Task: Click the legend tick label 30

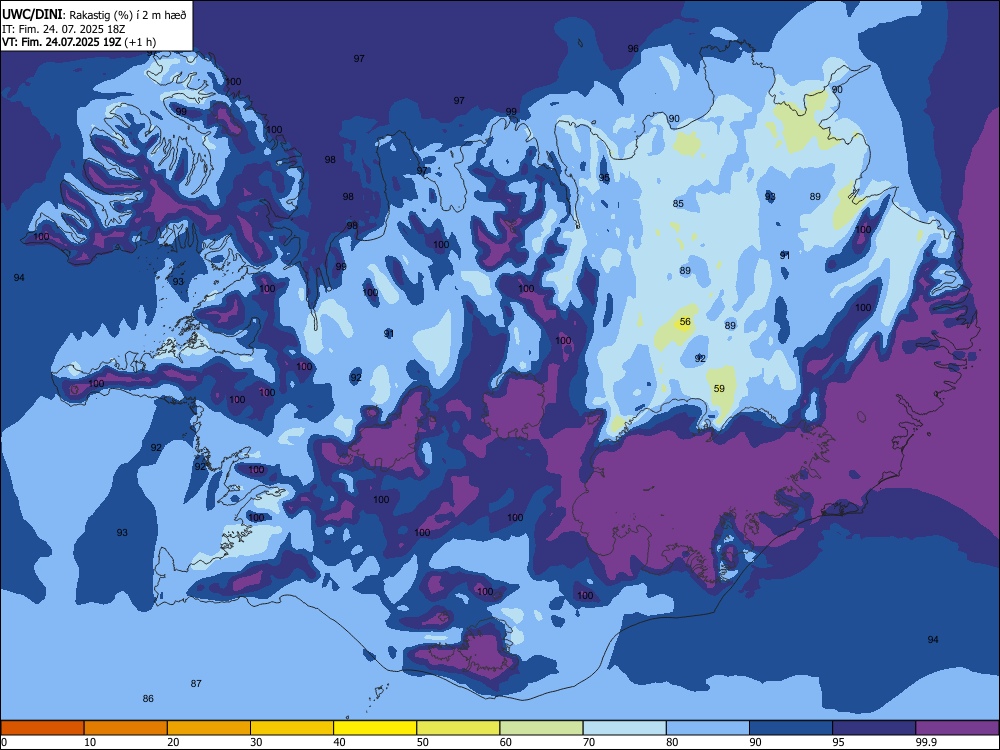Action: pyautogui.click(x=256, y=742)
